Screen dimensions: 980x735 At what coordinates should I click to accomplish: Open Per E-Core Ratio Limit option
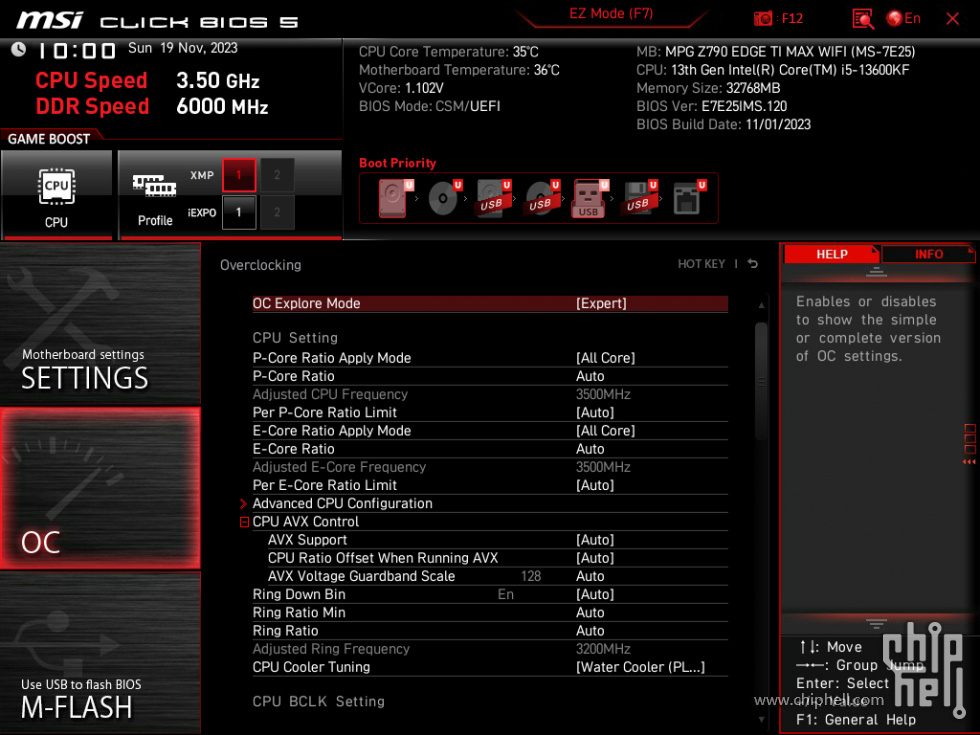(490, 485)
